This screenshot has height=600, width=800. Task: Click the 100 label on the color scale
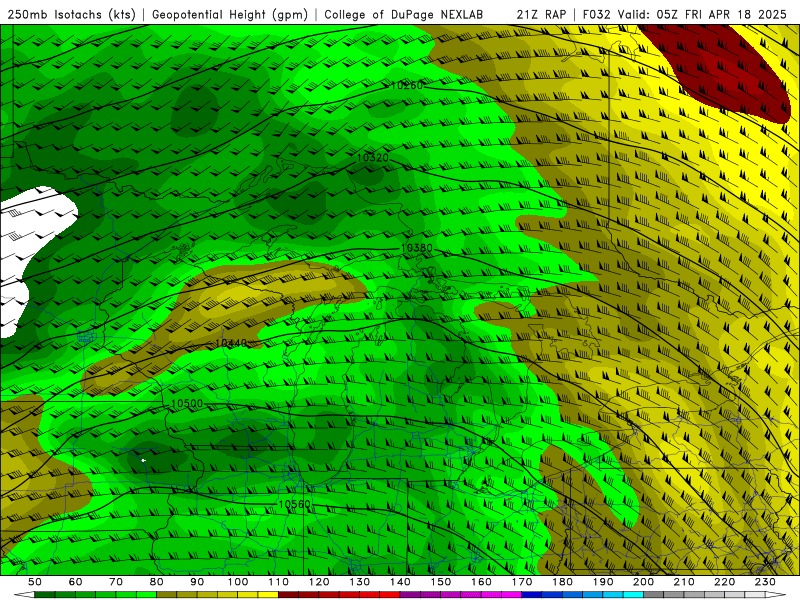point(237,582)
